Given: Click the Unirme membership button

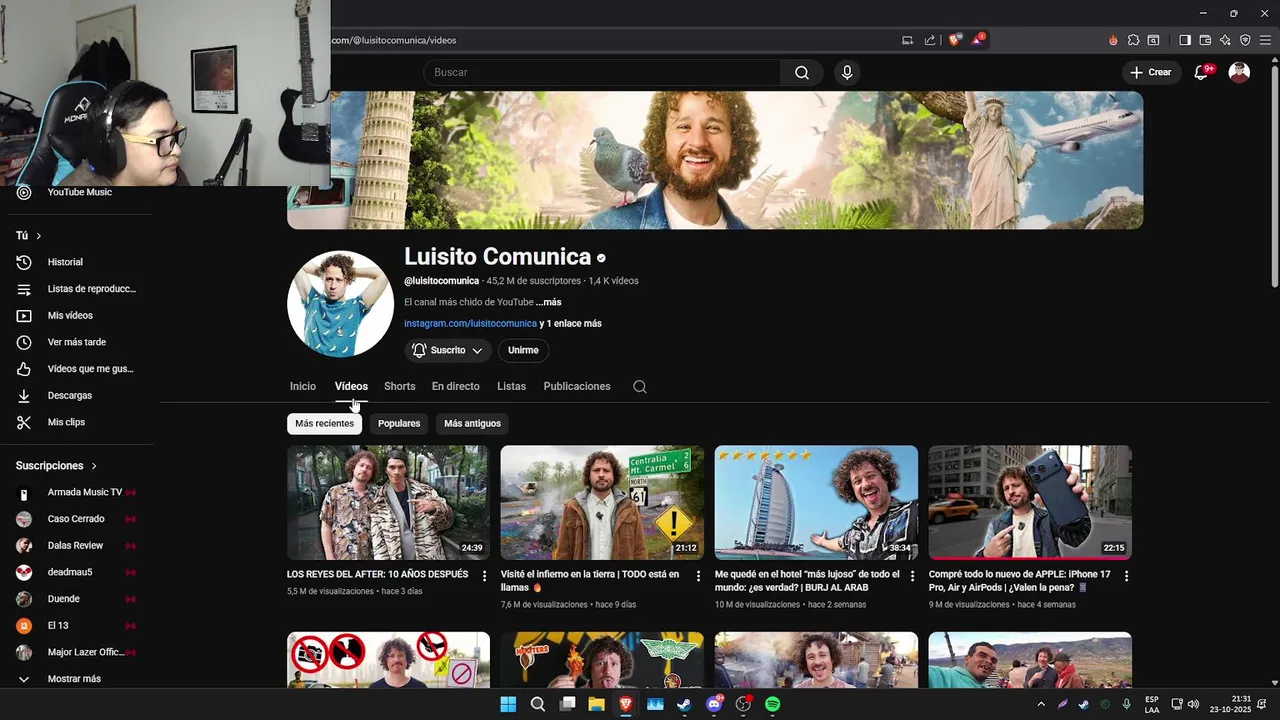Looking at the screenshot, I should [523, 350].
